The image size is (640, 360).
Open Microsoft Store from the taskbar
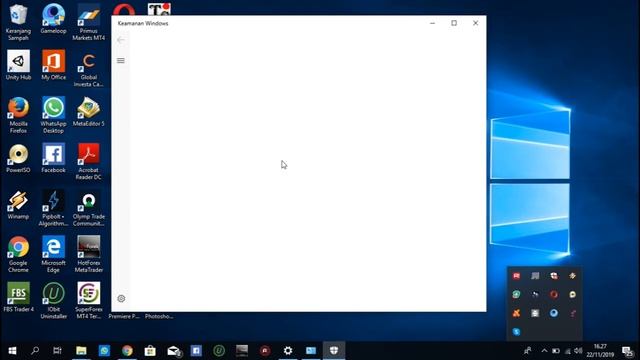pos(150,351)
